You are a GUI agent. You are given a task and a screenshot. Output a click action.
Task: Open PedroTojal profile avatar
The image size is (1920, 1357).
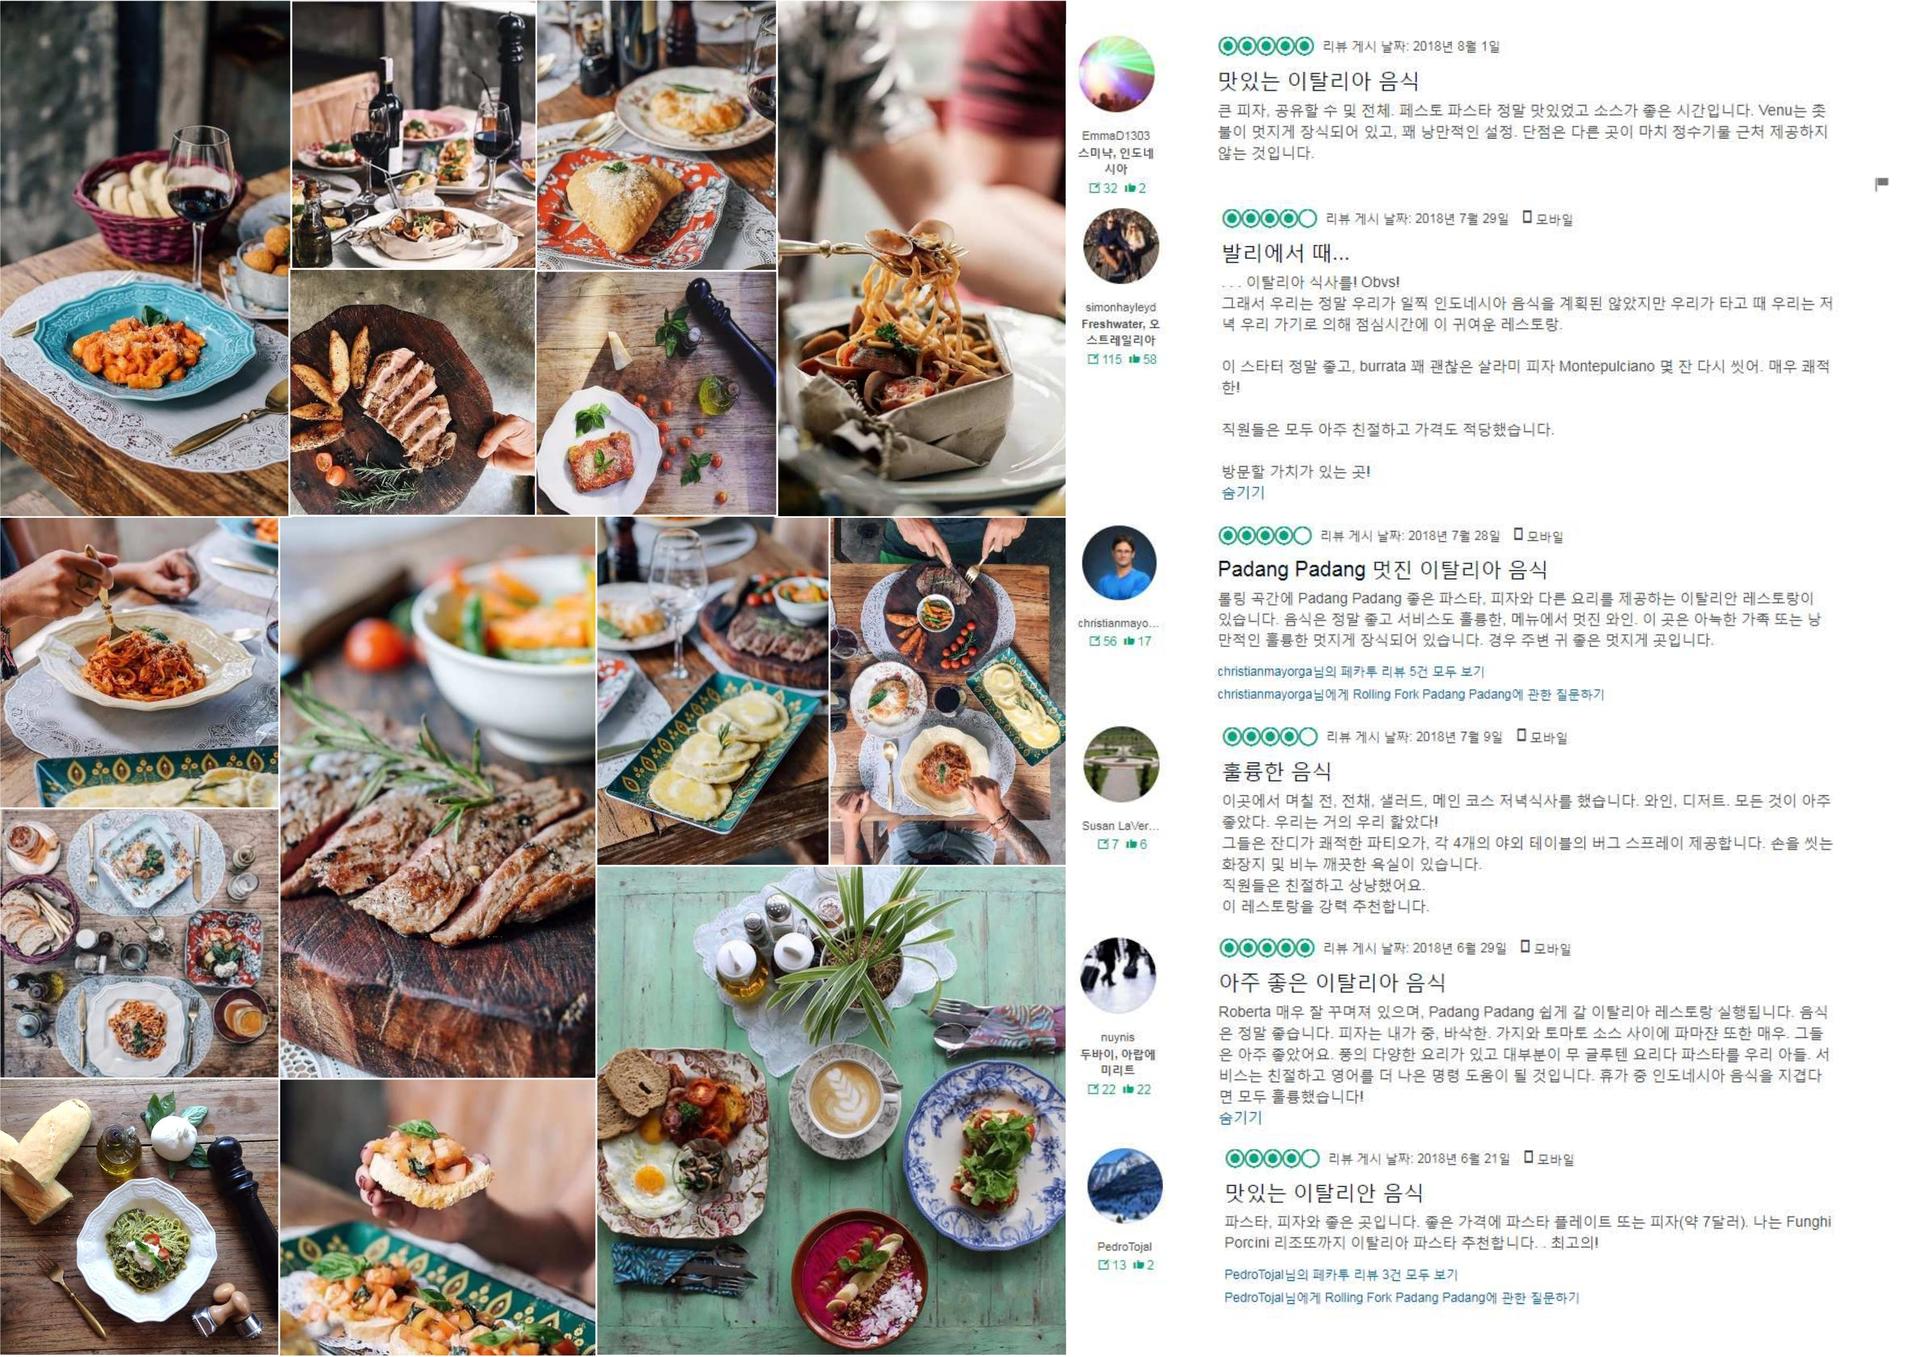pyautogui.click(x=1124, y=1186)
